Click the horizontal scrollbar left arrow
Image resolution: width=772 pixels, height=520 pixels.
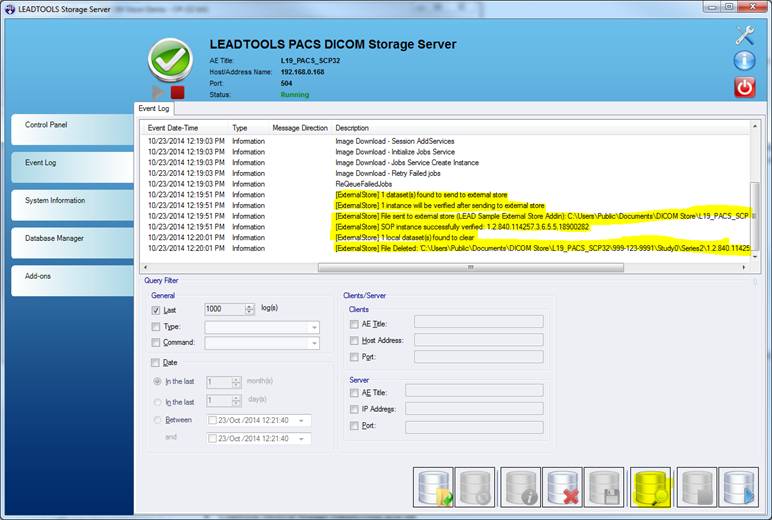click(145, 267)
